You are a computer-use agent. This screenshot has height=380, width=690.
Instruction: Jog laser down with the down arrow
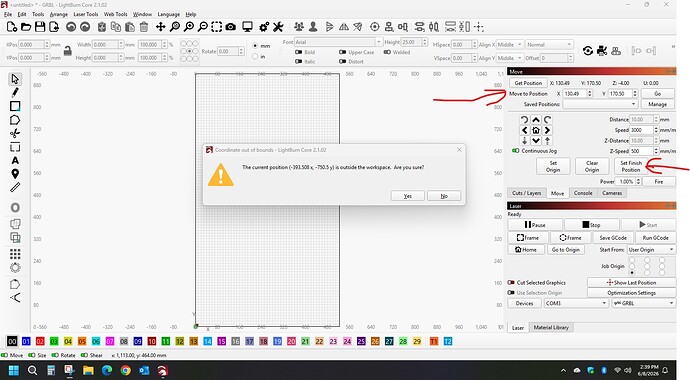[x=536, y=141]
